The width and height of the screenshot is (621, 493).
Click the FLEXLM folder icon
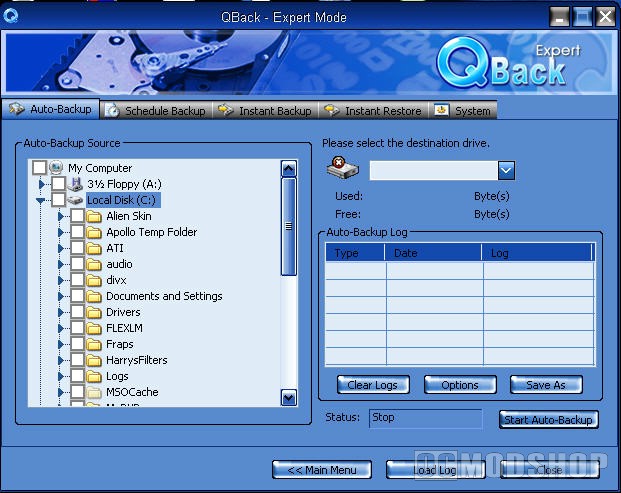click(94, 328)
